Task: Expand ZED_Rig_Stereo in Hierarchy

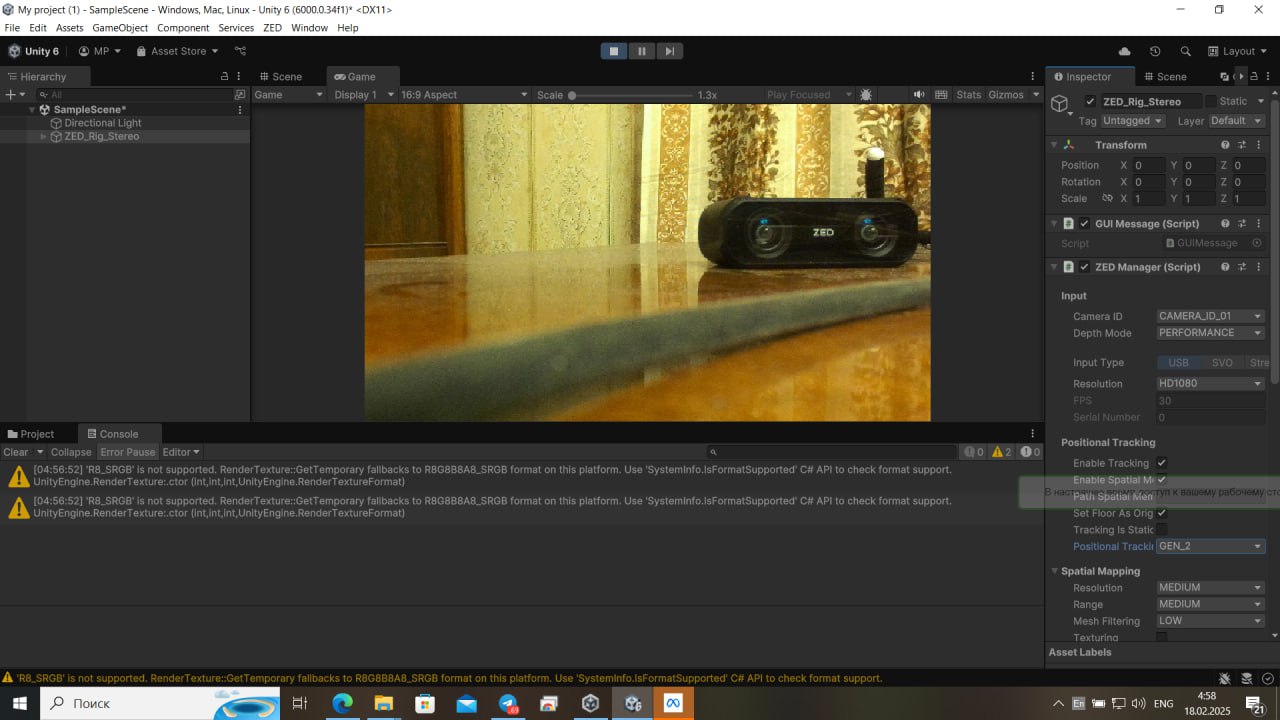Action: click(x=43, y=137)
